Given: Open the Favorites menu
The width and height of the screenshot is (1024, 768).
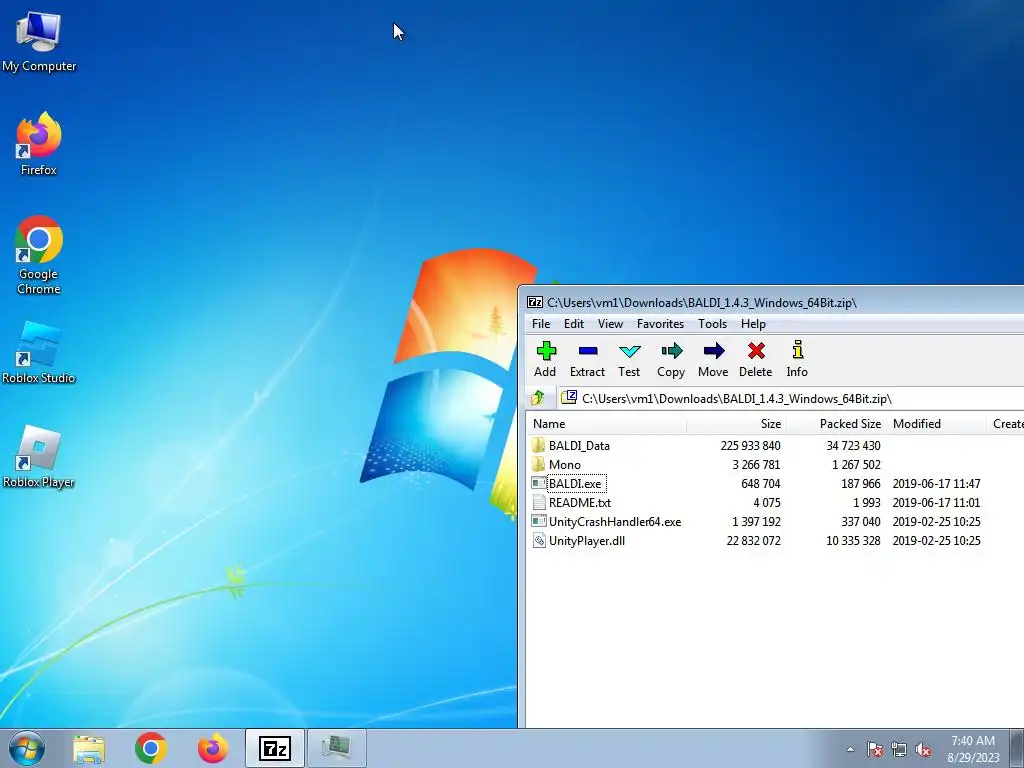Looking at the screenshot, I should [x=660, y=324].
